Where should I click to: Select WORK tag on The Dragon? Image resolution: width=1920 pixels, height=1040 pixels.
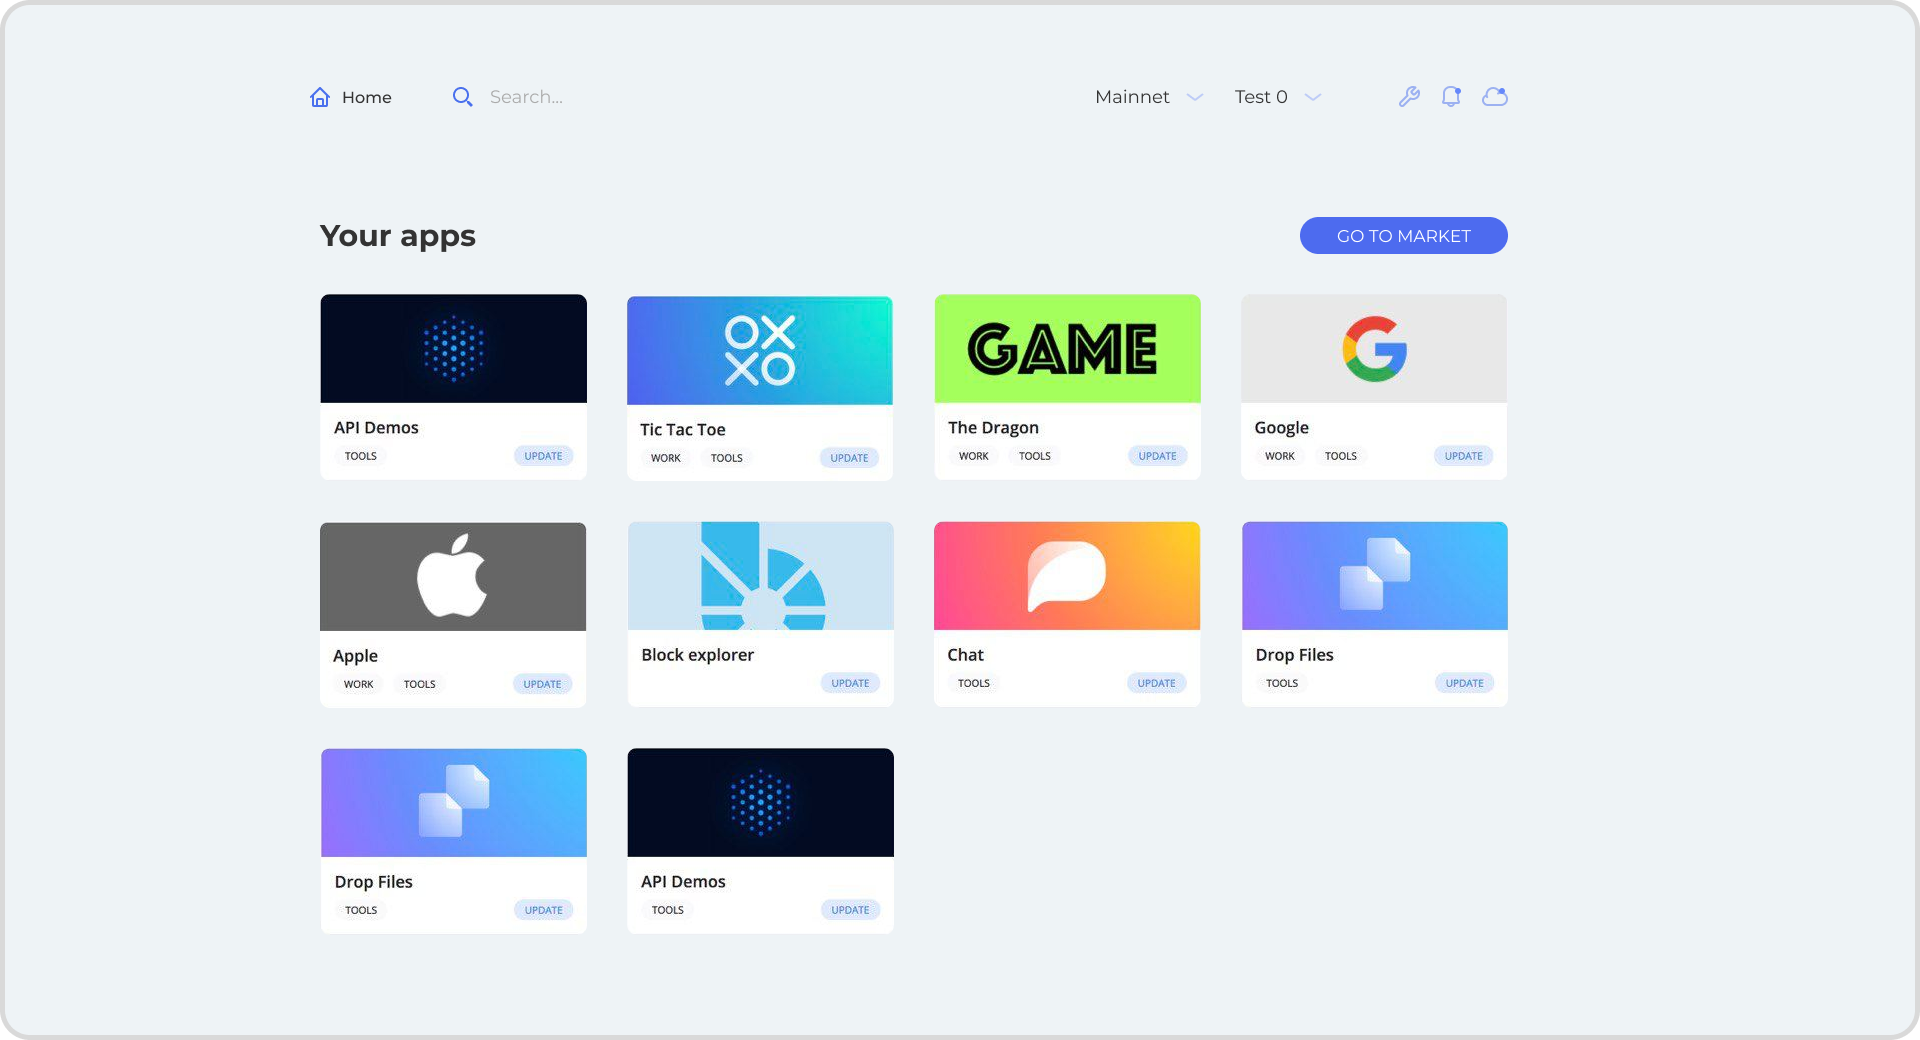(974, 456)
